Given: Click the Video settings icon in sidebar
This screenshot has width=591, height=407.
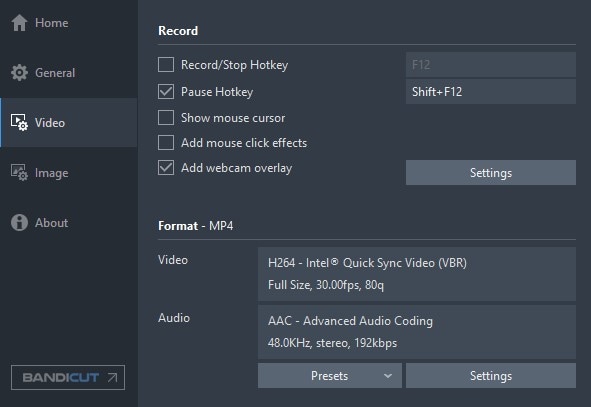Looking at the screenshot, I should click(19, 122).
